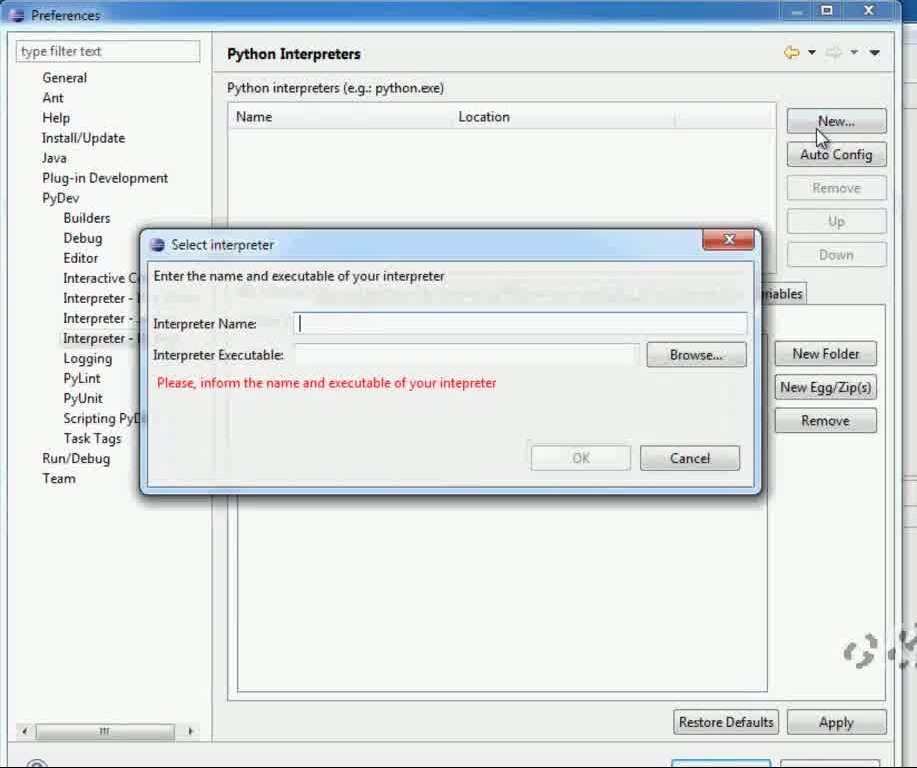This screenshot has width=917, height=768.
Task: Click the Browse... button
Action: (696, 355)
